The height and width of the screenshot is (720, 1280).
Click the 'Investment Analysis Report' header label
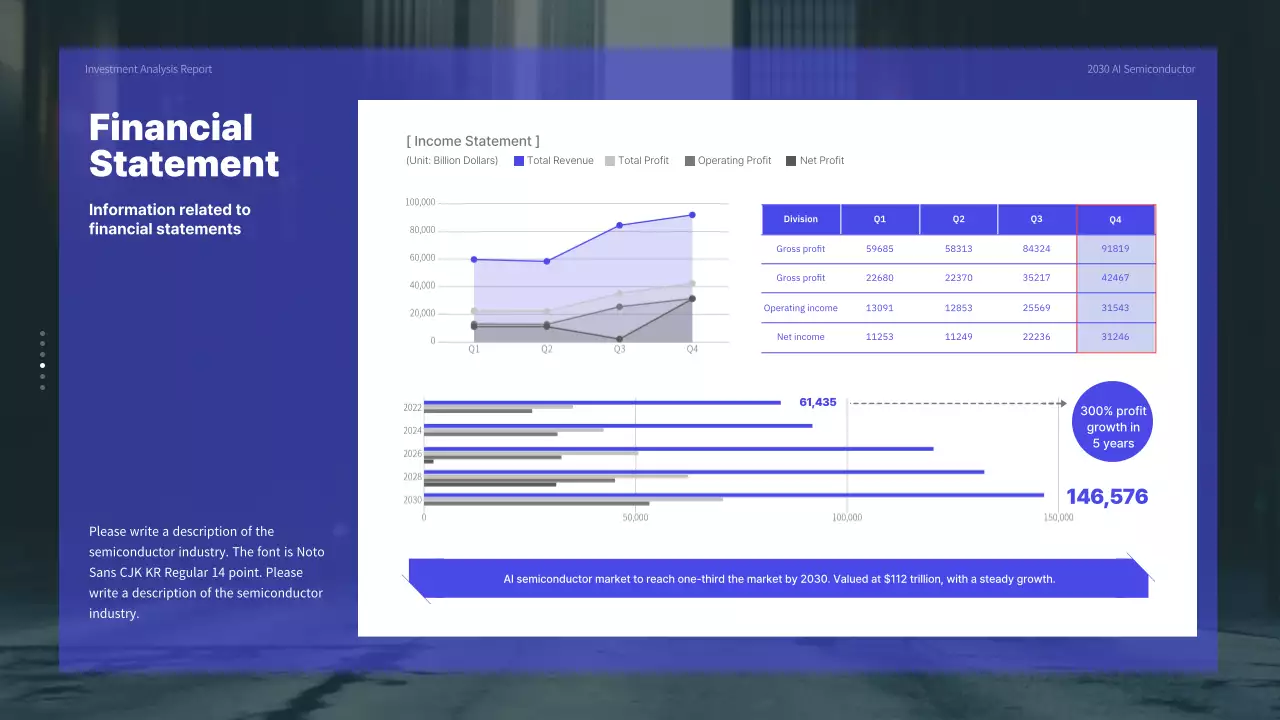click(148, 69)
